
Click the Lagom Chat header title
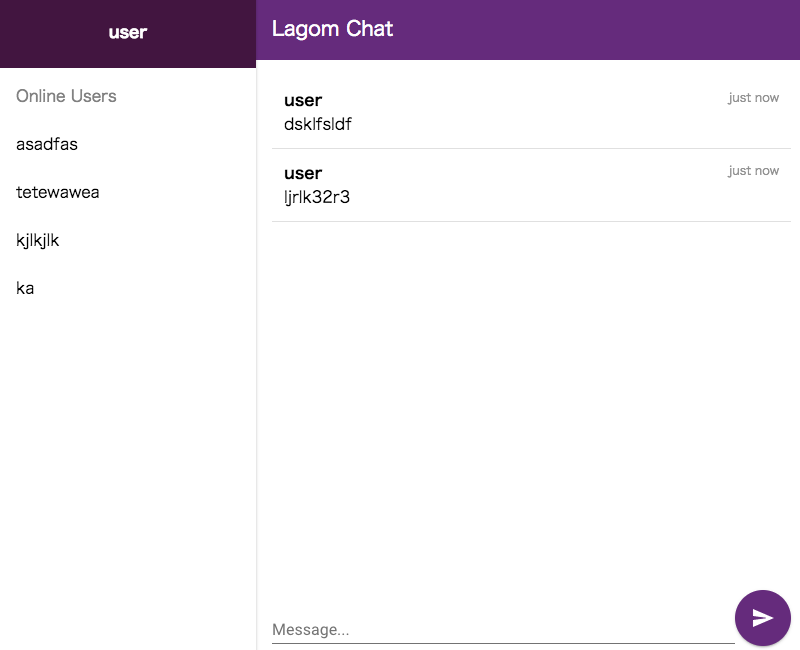coord(332,29)
